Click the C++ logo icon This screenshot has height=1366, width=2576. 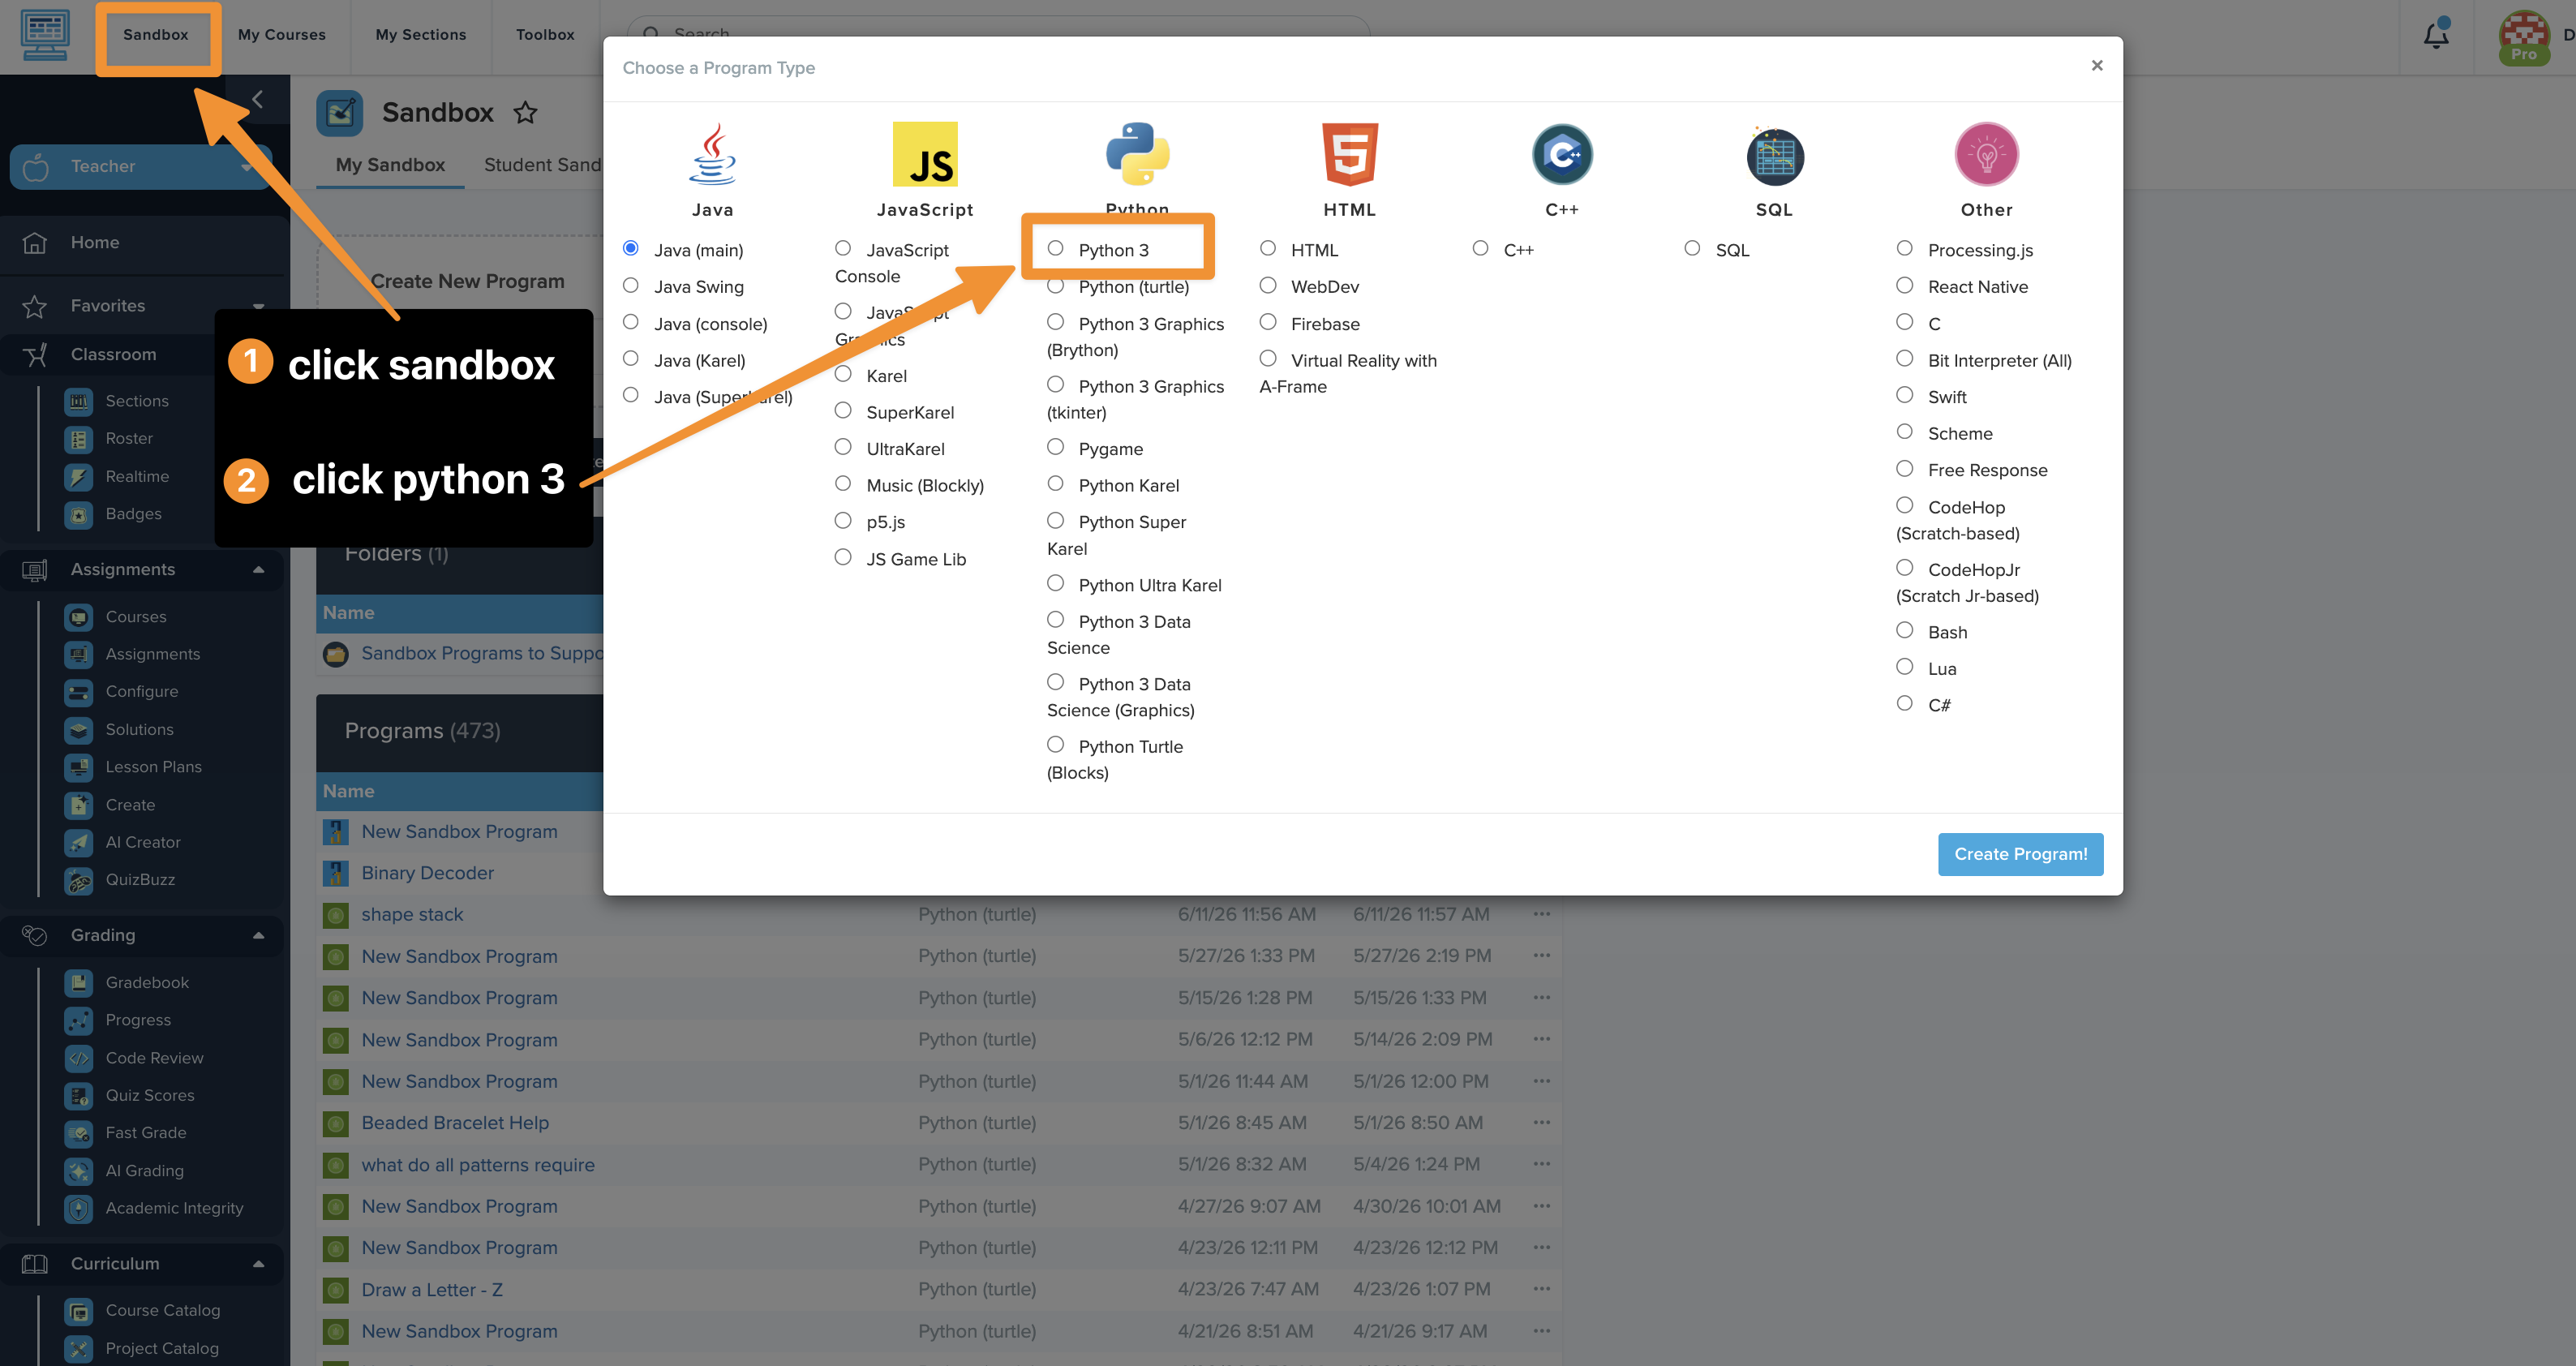(1562, 154)
